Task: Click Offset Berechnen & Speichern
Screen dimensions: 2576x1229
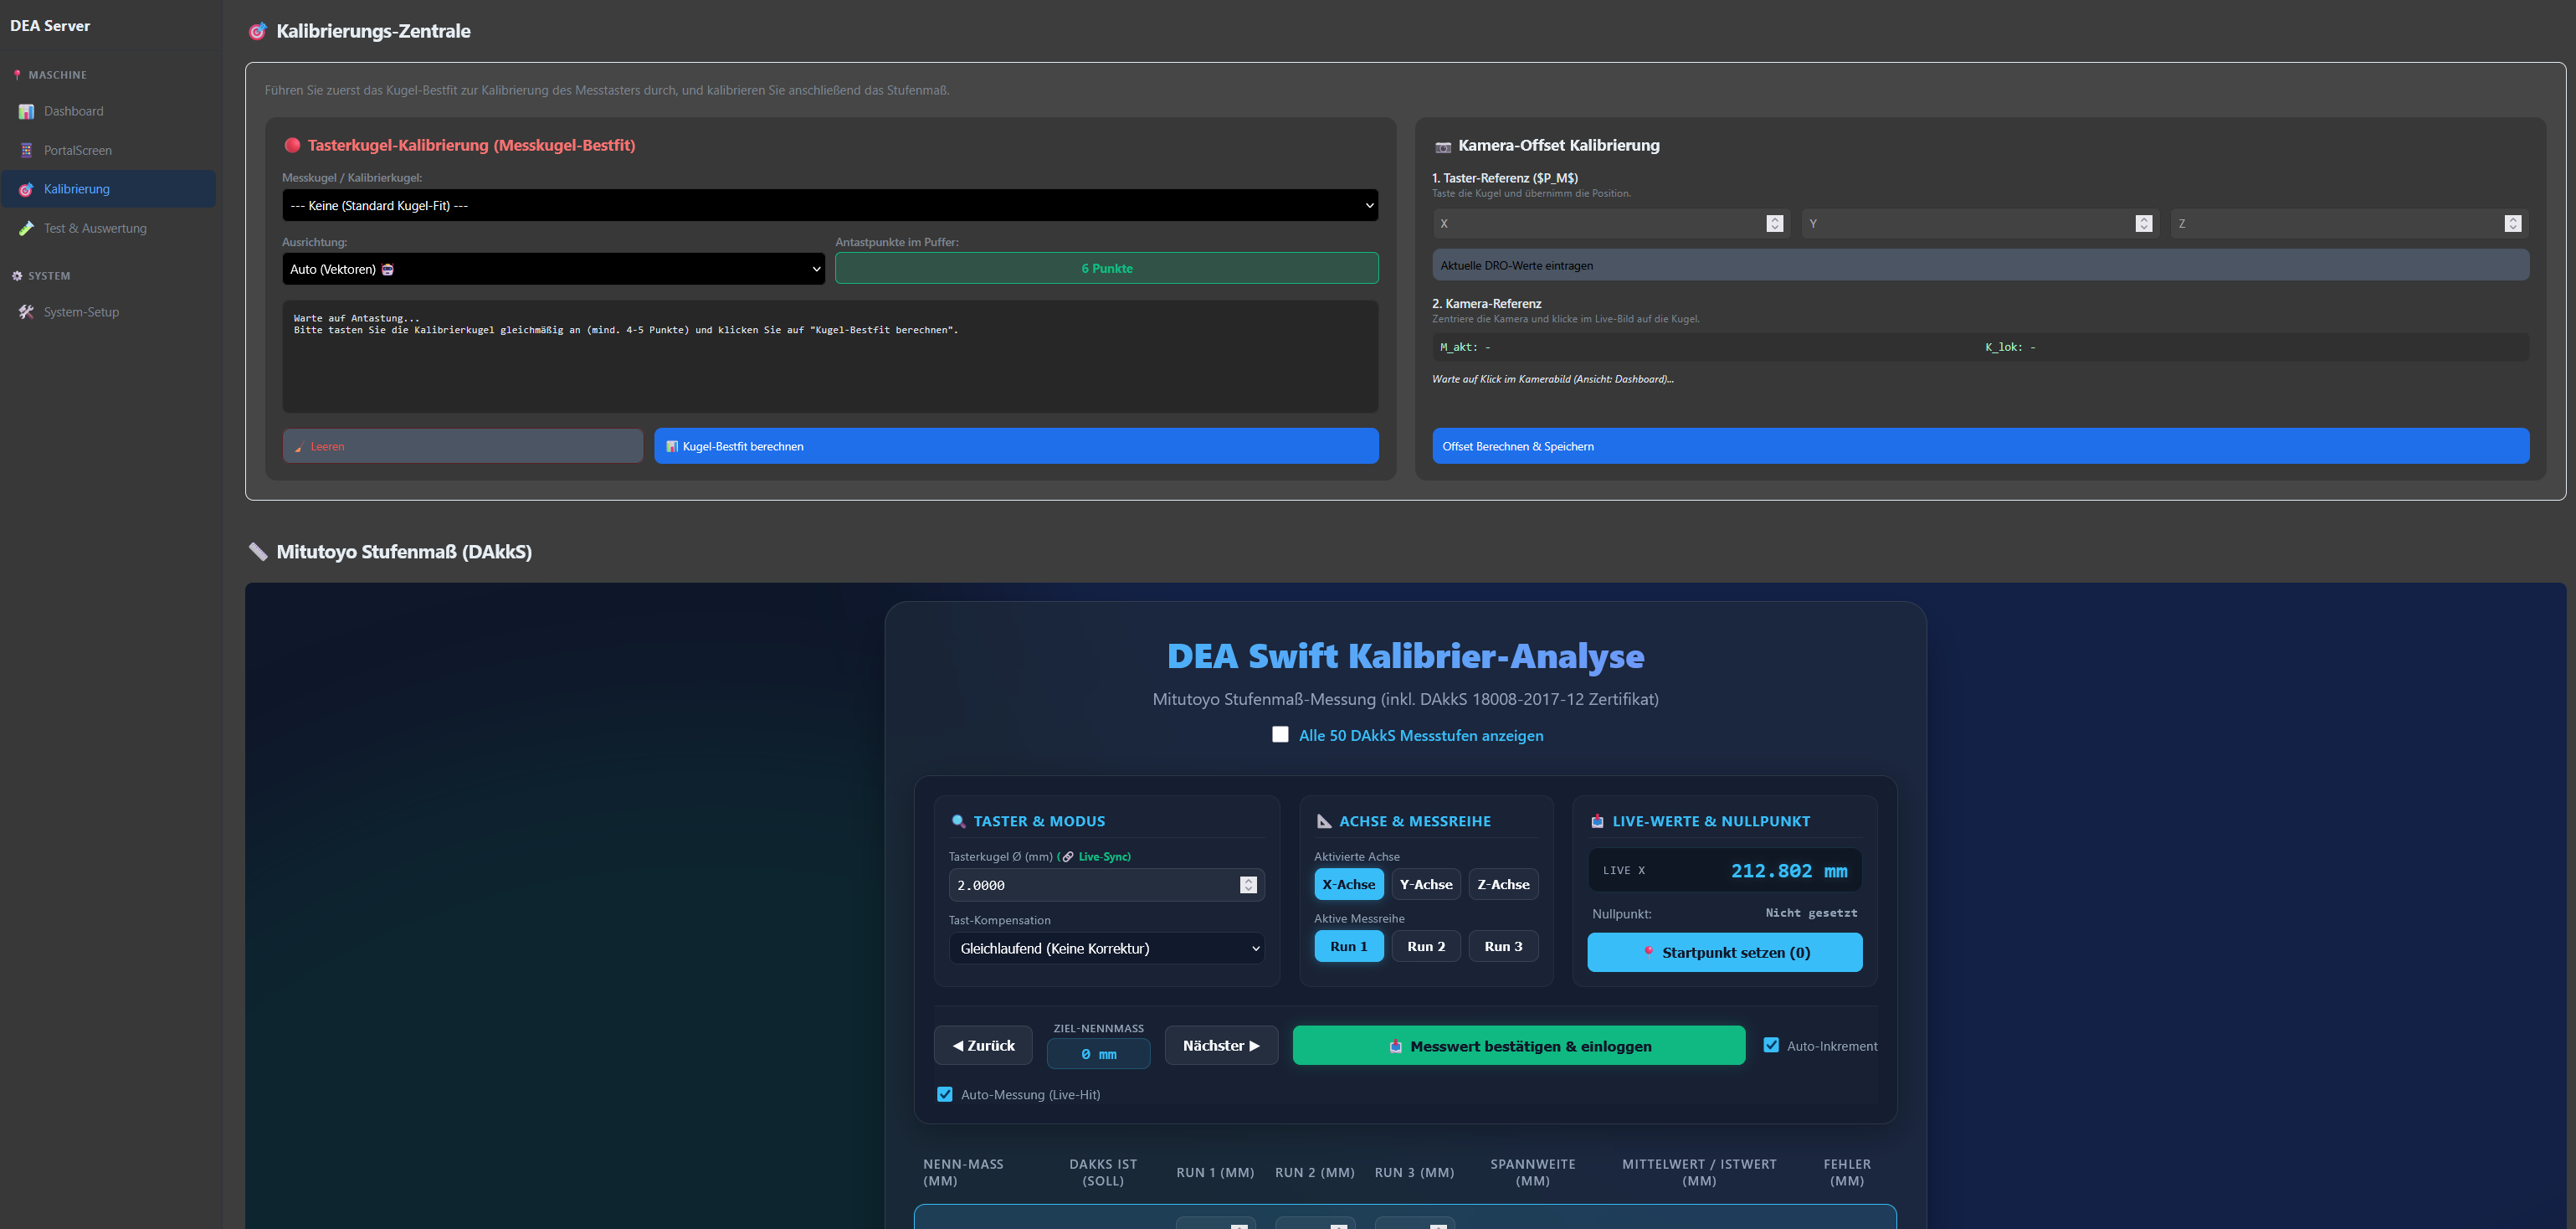Action: pos(1980,446)
